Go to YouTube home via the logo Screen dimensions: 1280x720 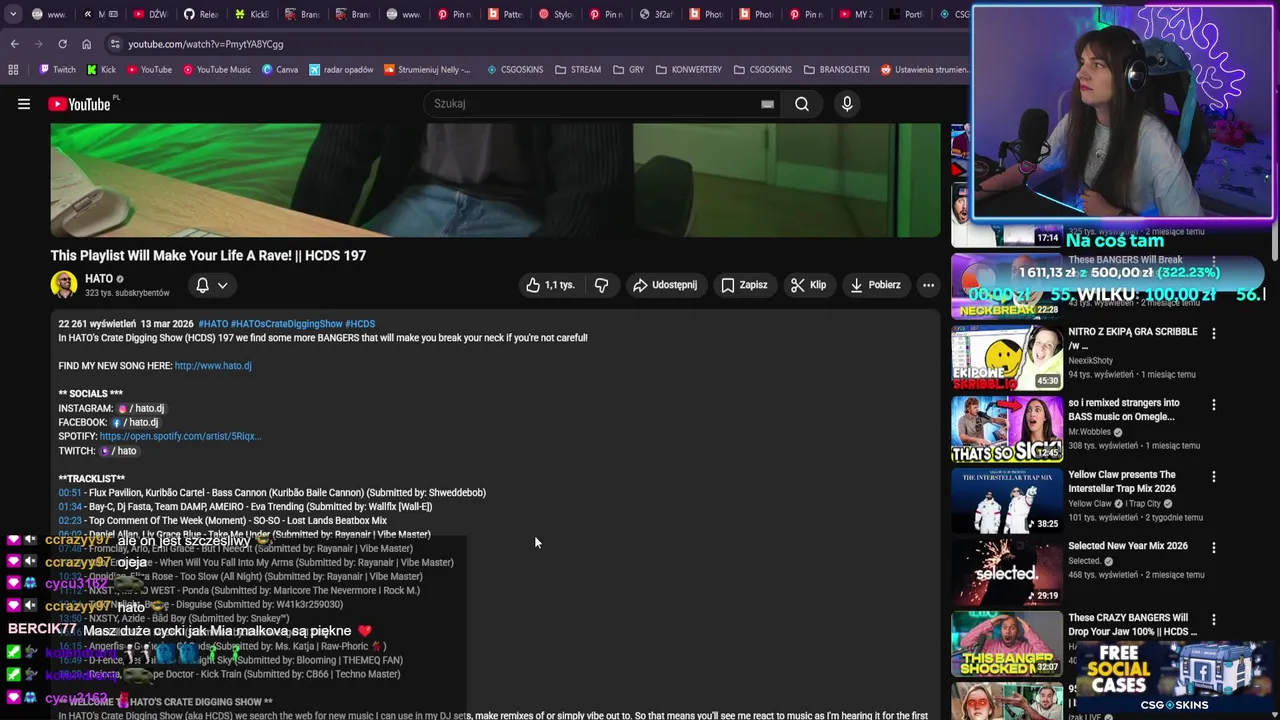(x=79, y=104)
